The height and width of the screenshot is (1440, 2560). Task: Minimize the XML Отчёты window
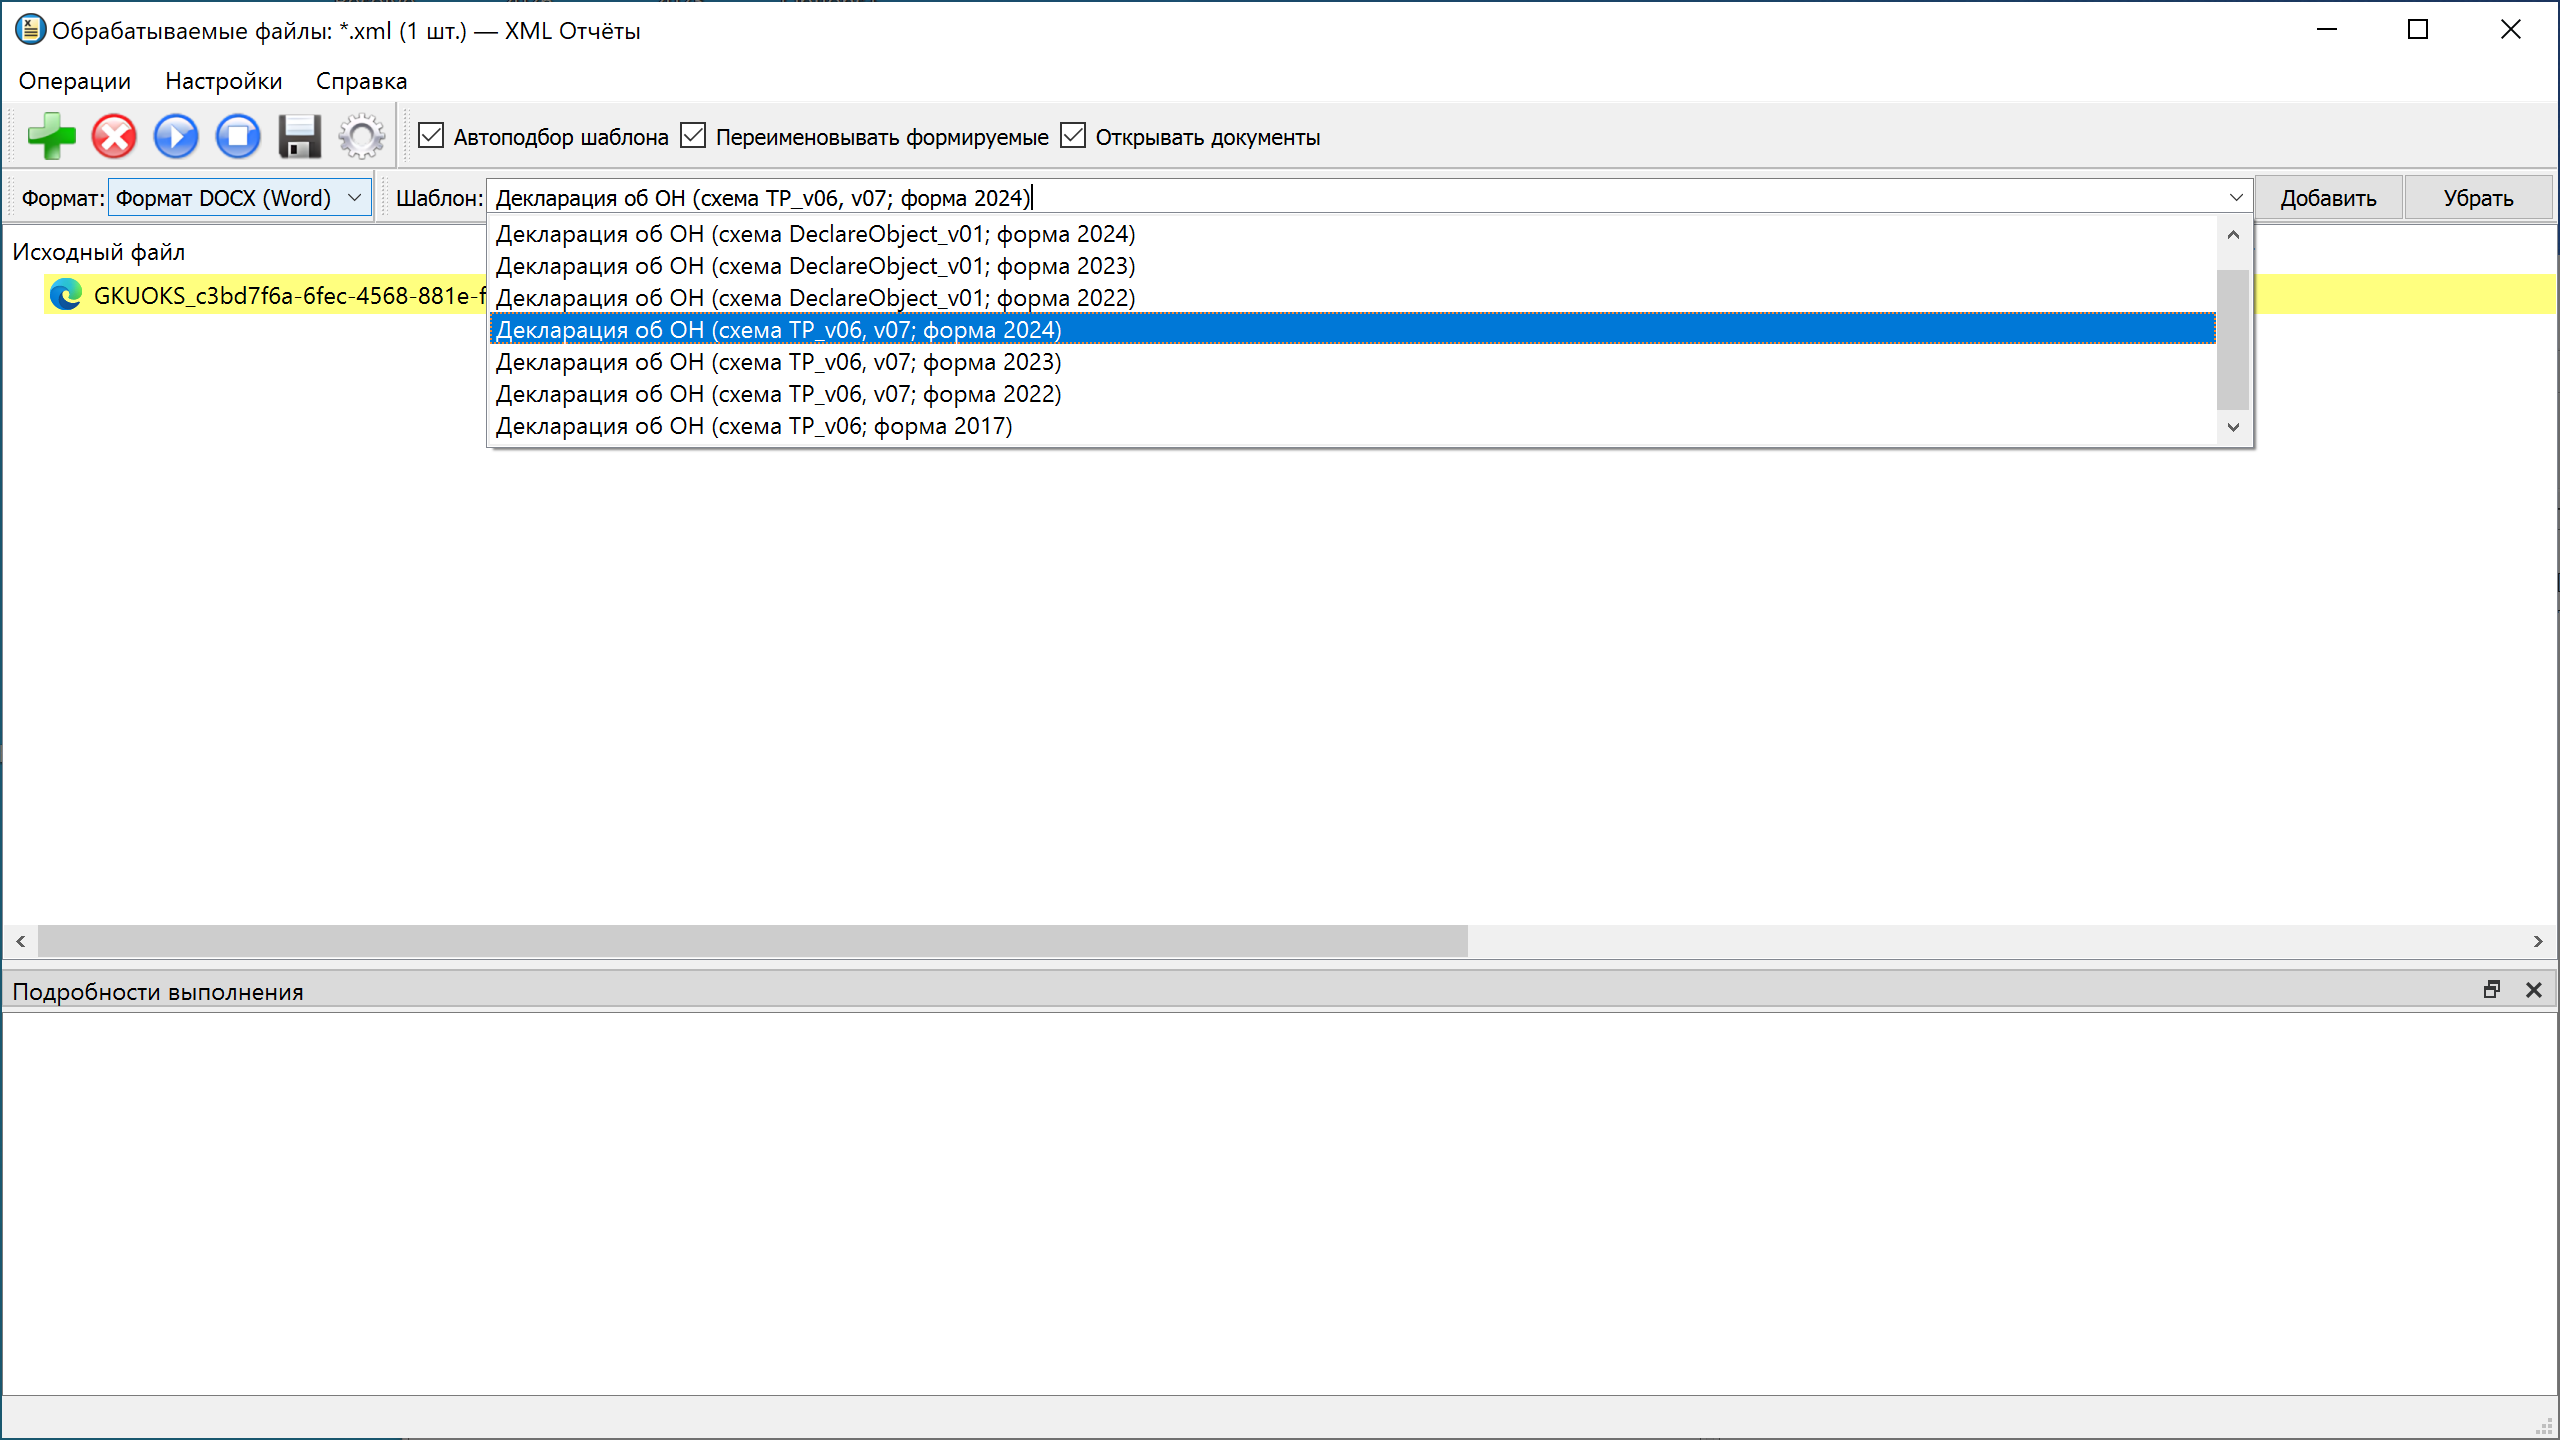[2327, 30]
